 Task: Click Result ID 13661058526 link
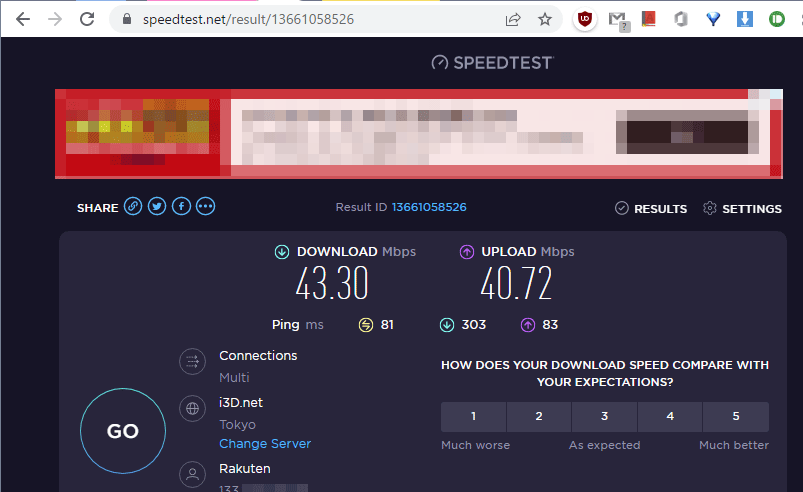[429, 207]
